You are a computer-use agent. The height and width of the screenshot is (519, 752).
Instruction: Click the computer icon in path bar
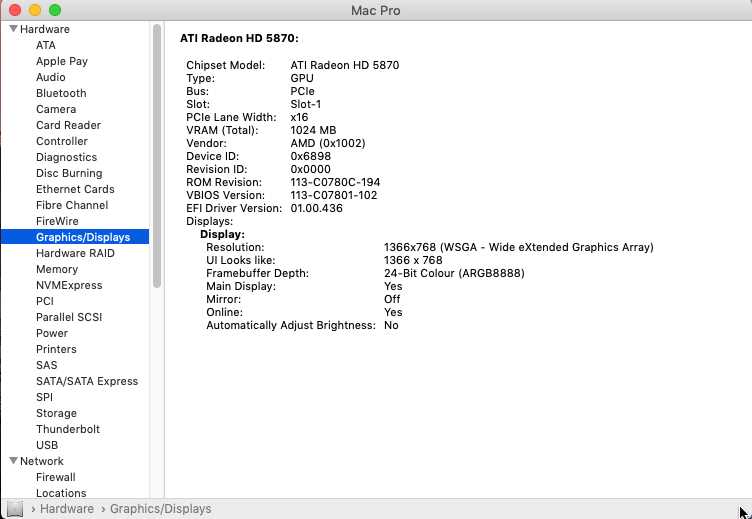point(15,508)
